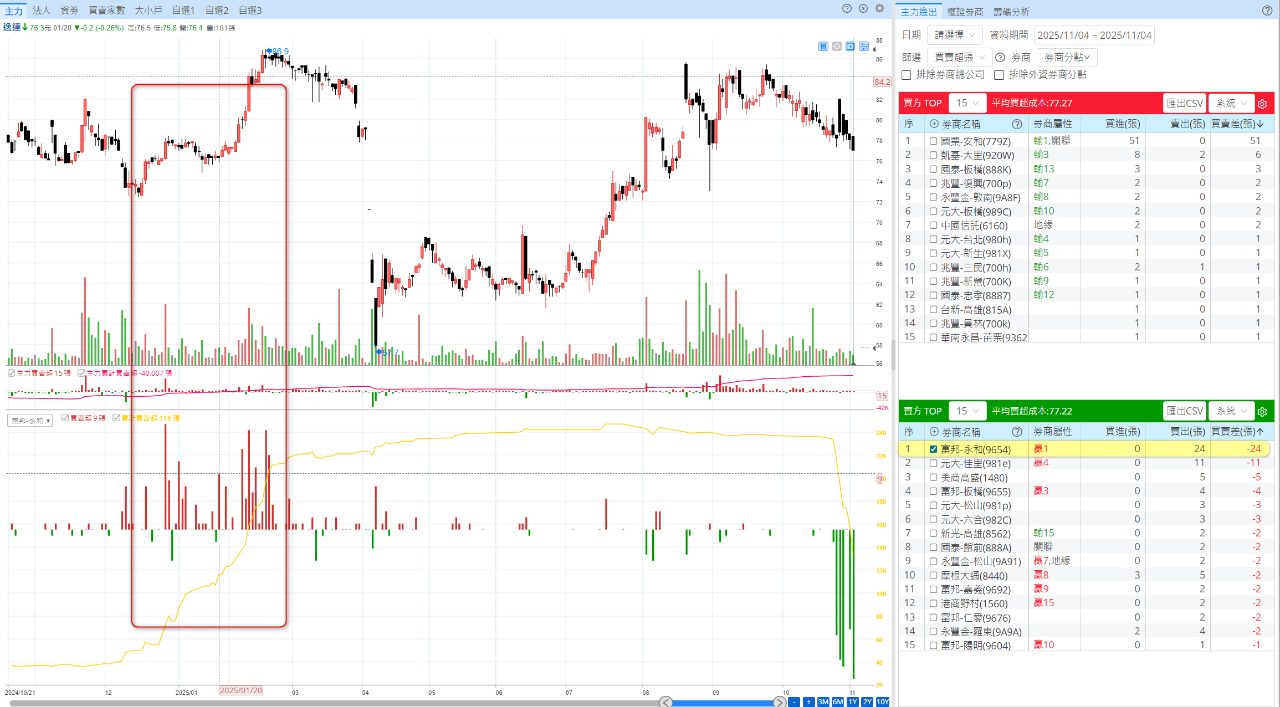Check 排除券商總公司 checkbox
The image size is (1280, 707).
(x=906, y=75)
